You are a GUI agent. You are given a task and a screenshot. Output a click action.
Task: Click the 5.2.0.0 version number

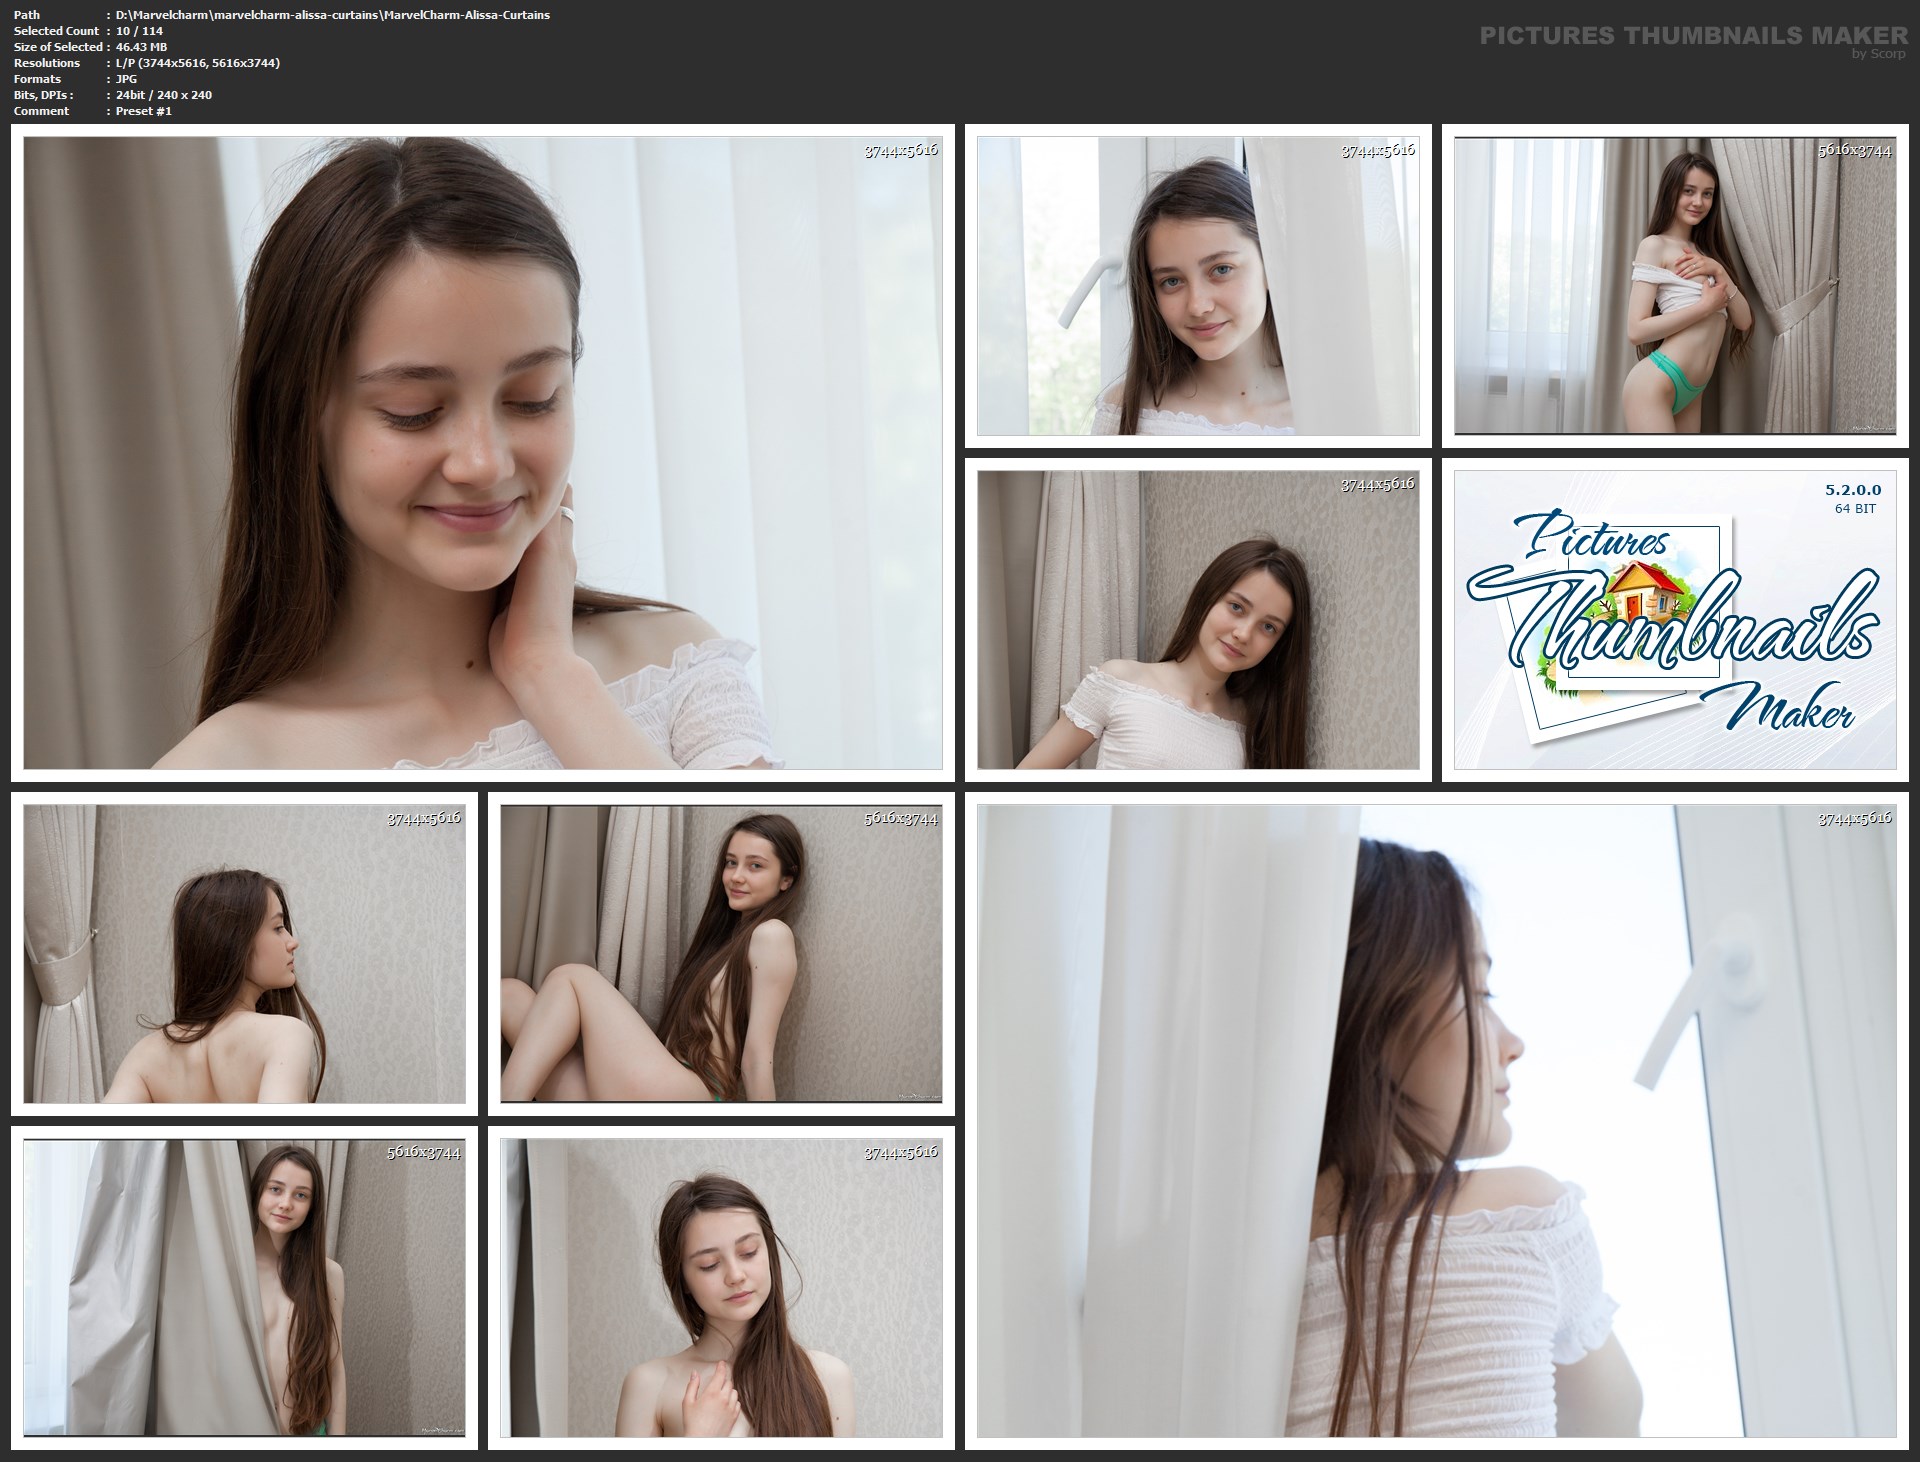coord(1852,490)
